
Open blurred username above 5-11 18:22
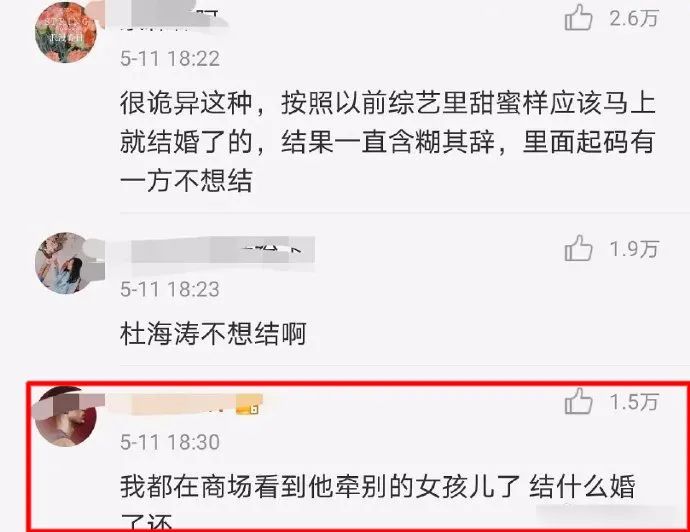(169, 19)
